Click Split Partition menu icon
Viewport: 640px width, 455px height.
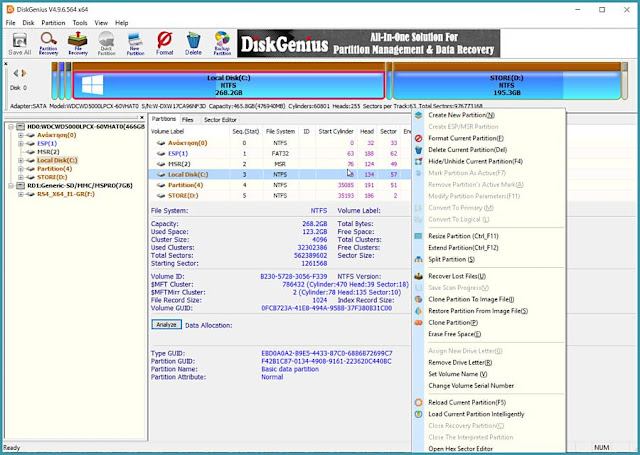(x=418, y=259)
